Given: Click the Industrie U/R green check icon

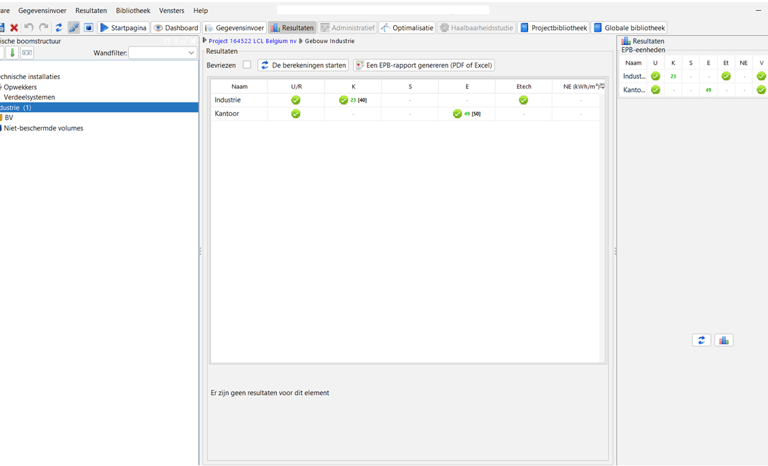Looking at the screenshot, I should click(x=296, y=100).
